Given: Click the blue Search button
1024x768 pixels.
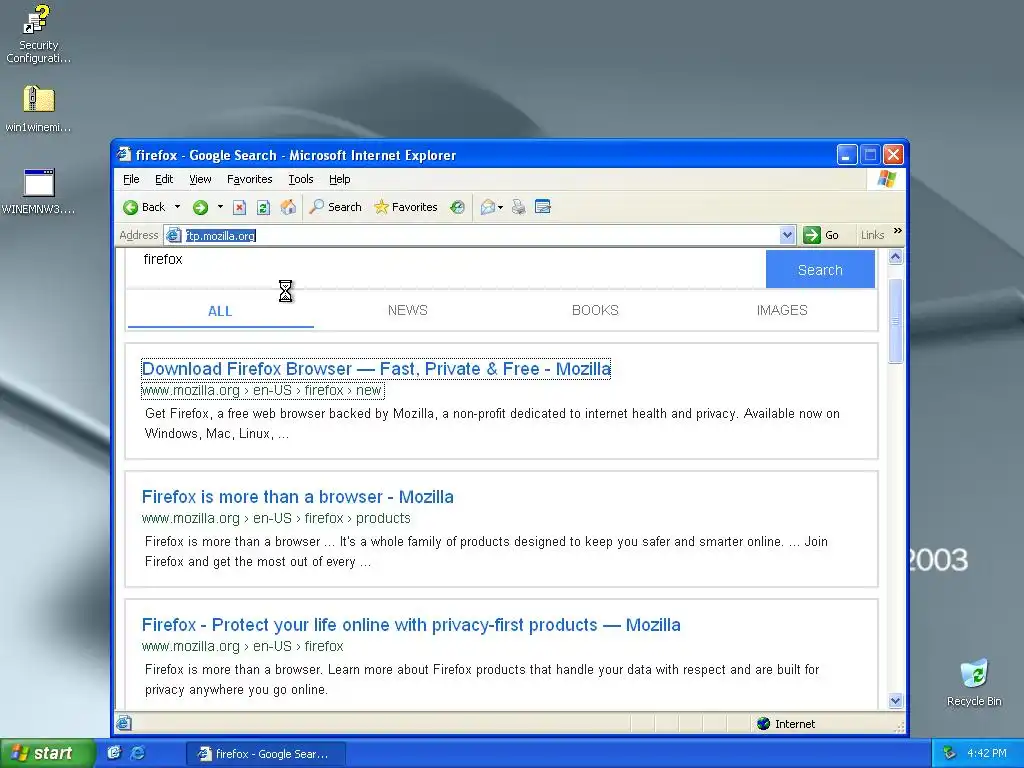Looking at the screenshot, I should pos(820,270).
